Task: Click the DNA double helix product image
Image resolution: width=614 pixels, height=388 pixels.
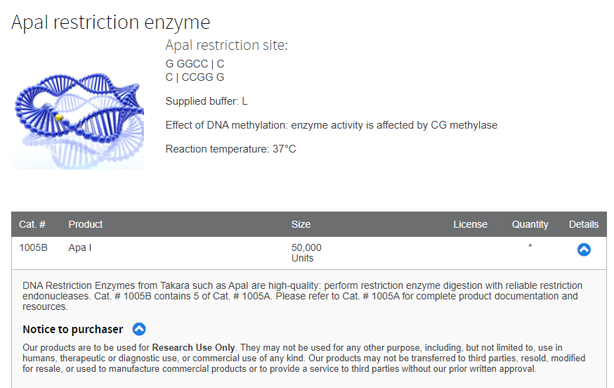Action: coord(78,120)
